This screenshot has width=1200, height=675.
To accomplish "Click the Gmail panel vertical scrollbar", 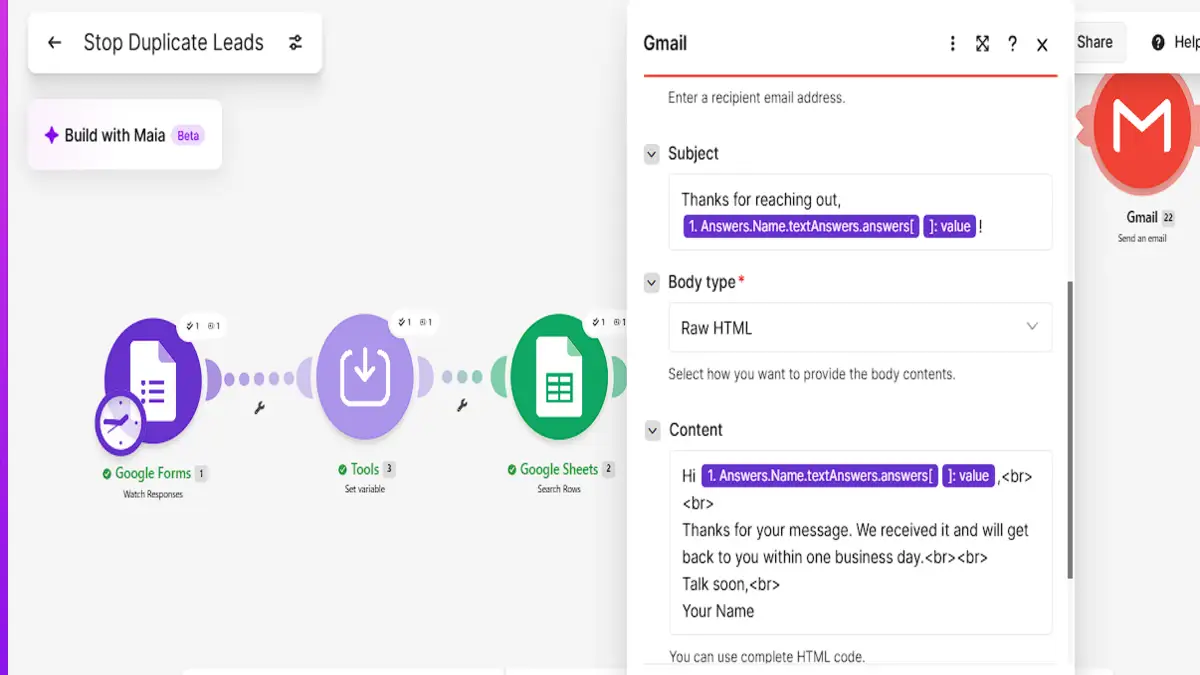I will pyautogui.click(x=1069, y=430).
